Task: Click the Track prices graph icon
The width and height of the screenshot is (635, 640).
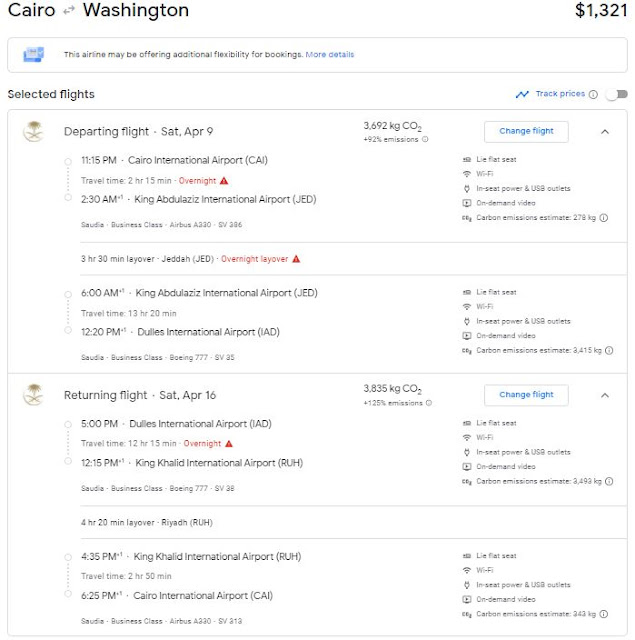Action: tap(522, 94)
